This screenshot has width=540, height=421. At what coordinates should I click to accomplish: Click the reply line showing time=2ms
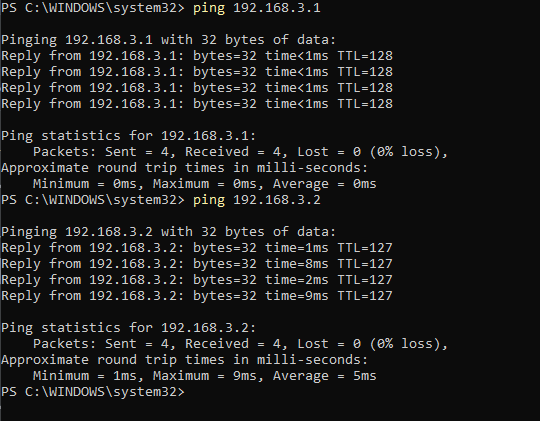click(197, 280)
